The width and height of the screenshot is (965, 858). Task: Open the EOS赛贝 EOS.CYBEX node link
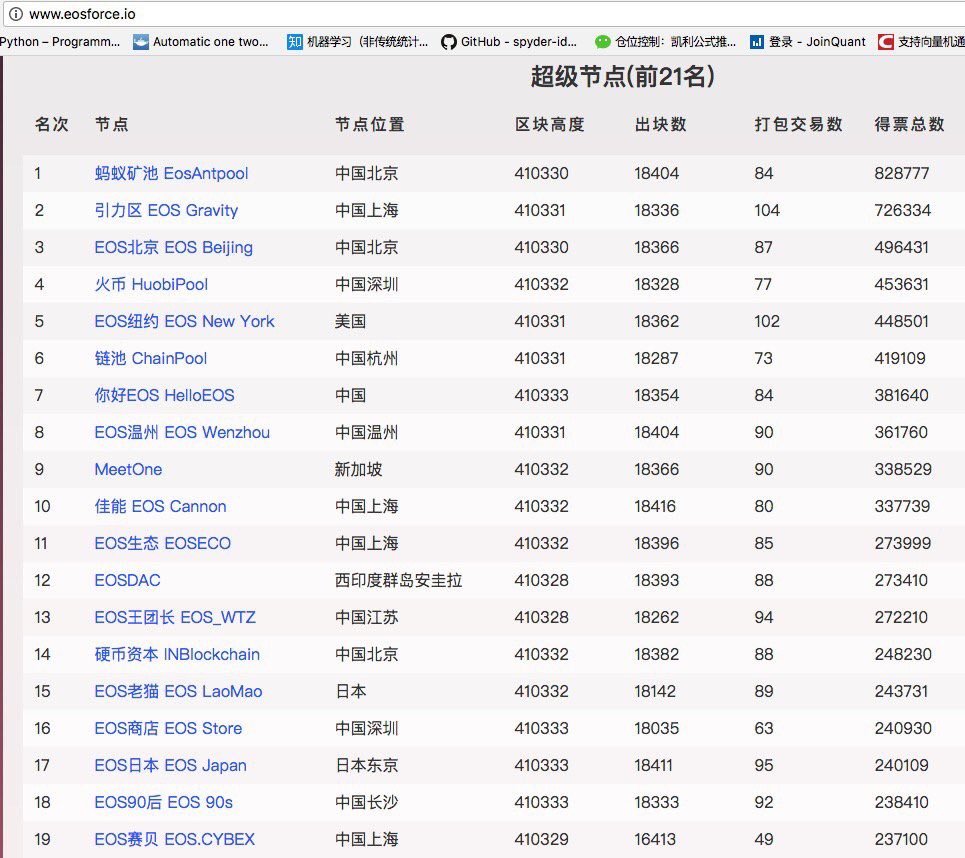pyautogui.click(x=174, y=839)
